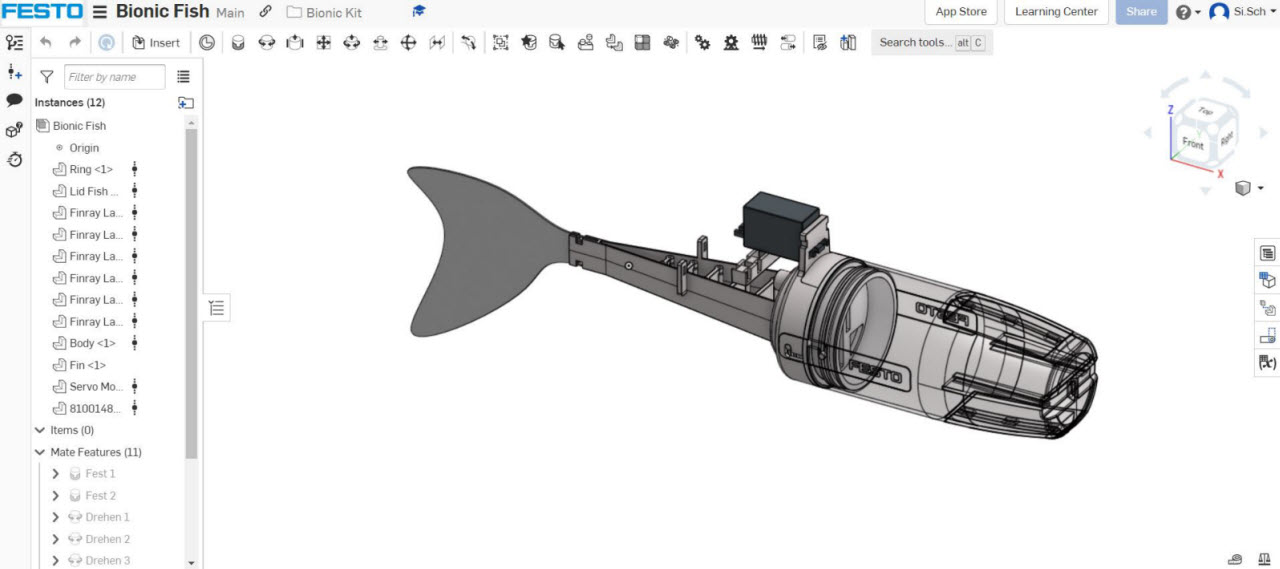Click the mate indicator beside Body <1>
The height and width of the screenshot is (569, 1280).
point(135,343)
